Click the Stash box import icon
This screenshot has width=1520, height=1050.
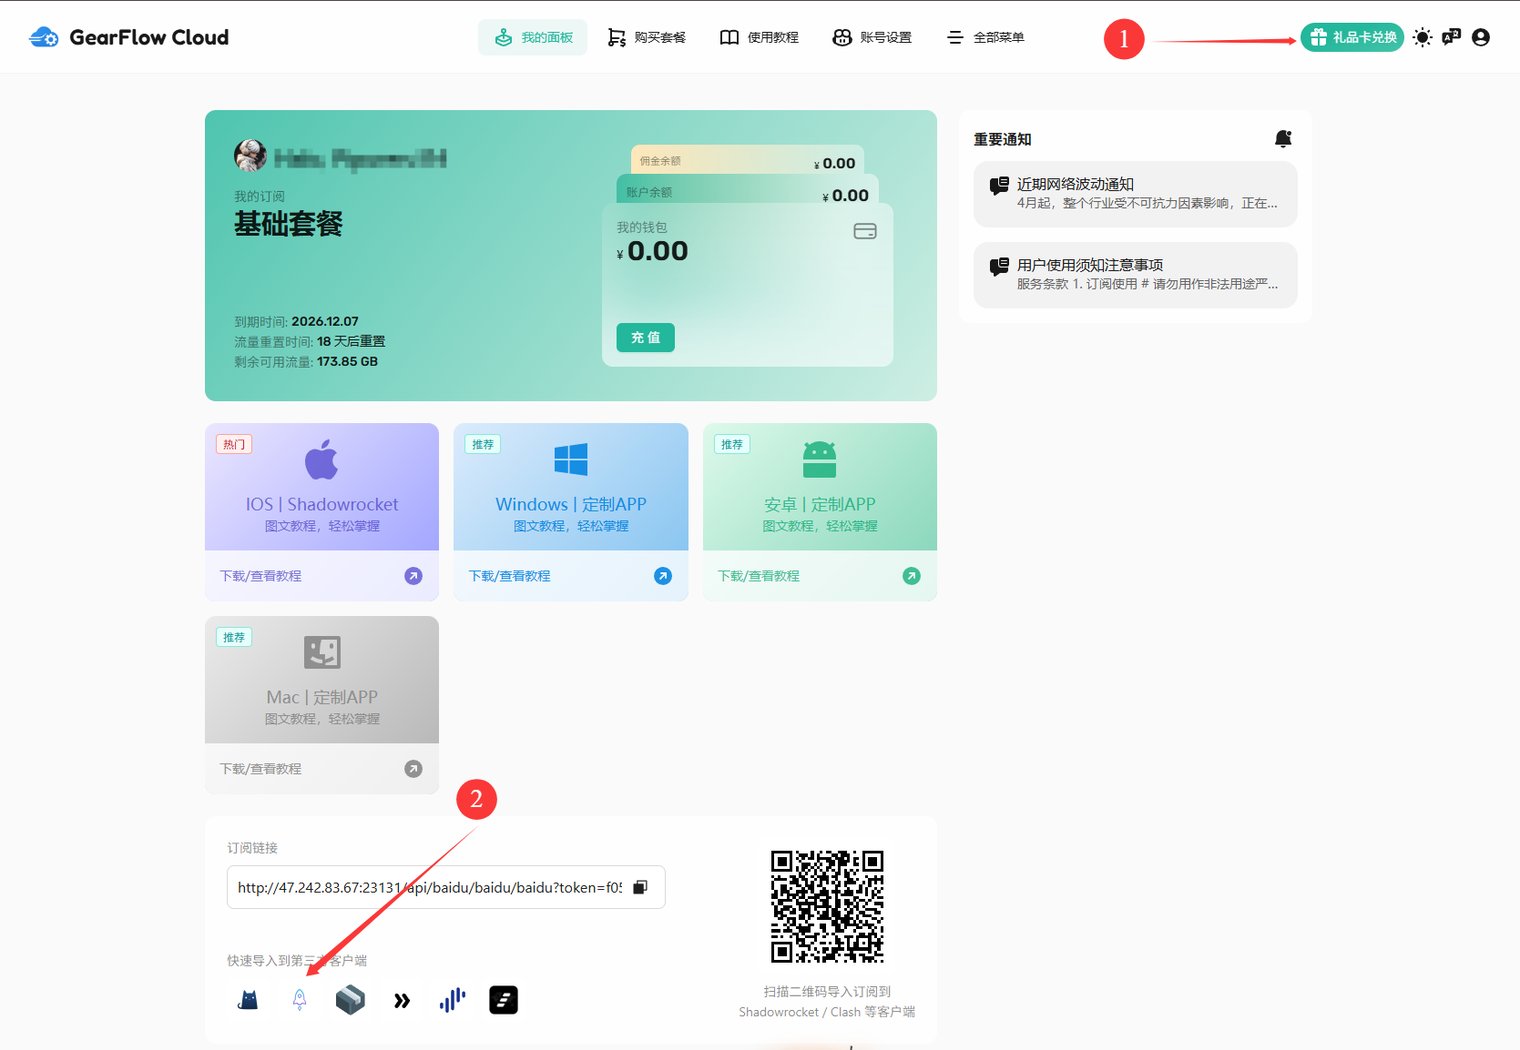(350, 999)
